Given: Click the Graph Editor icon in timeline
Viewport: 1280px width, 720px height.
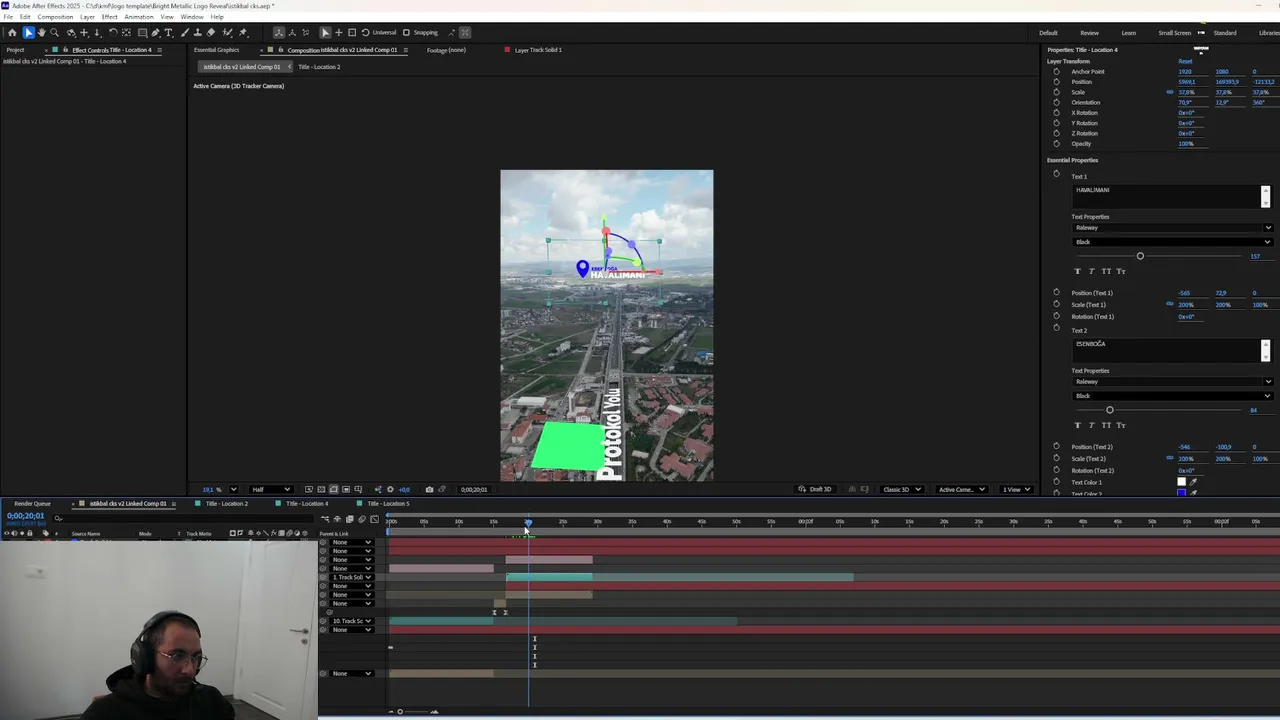Looking at the screenshot, I should click(x=374, y=519).
